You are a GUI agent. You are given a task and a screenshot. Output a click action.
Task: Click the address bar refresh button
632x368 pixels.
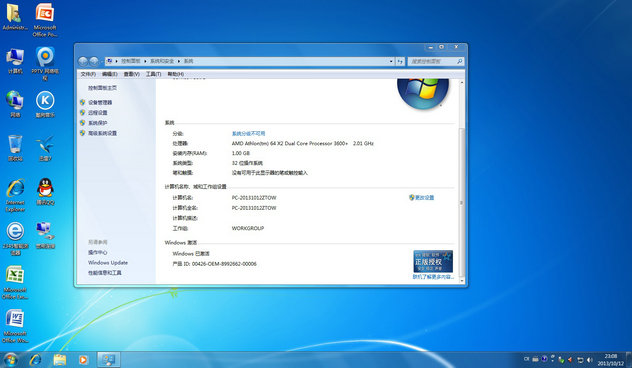pos(400,61)
